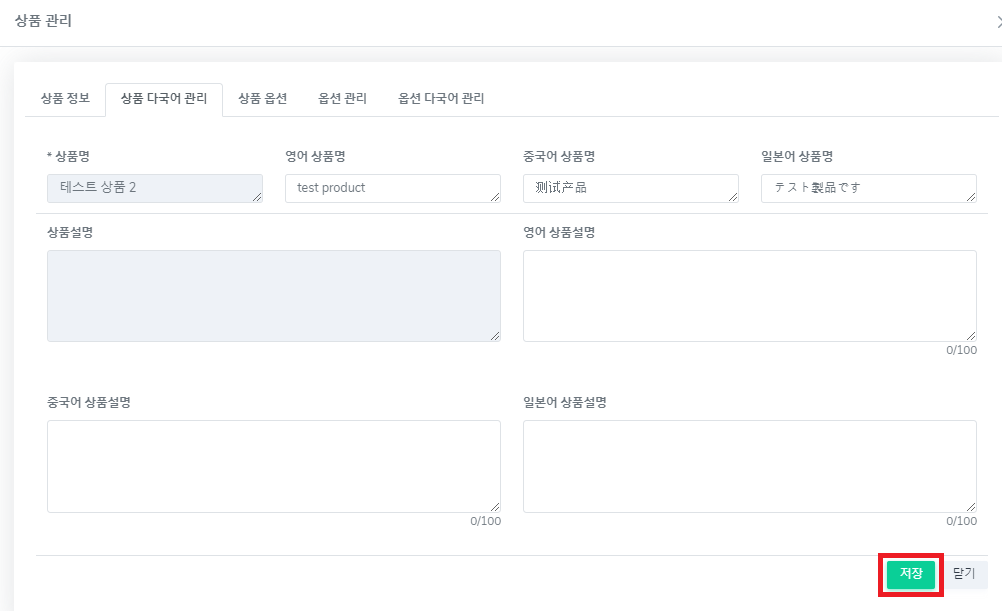This screenshot has width=1002, height=611.
Task: Click inside the 중국어 상품설명 text area
Action: click(x=273, y=465)
